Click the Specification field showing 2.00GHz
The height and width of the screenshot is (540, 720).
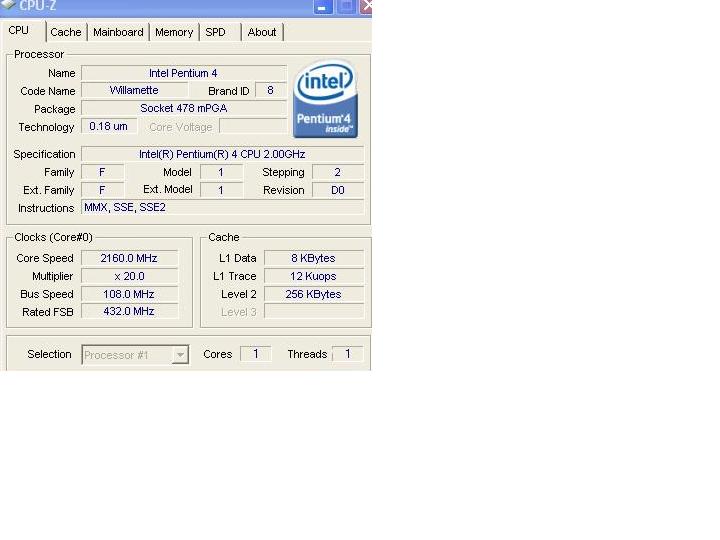pyautogui.click(x=222, y=154)
